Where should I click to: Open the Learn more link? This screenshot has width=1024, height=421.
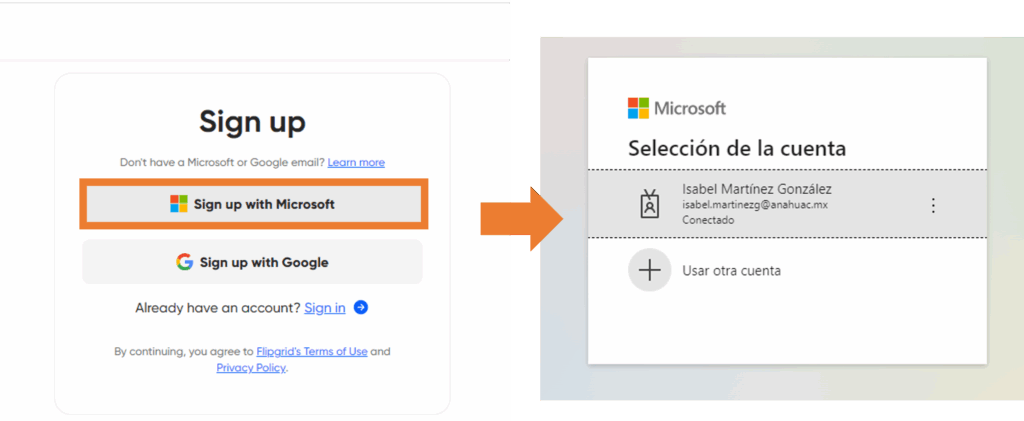(x=356, y=162)
